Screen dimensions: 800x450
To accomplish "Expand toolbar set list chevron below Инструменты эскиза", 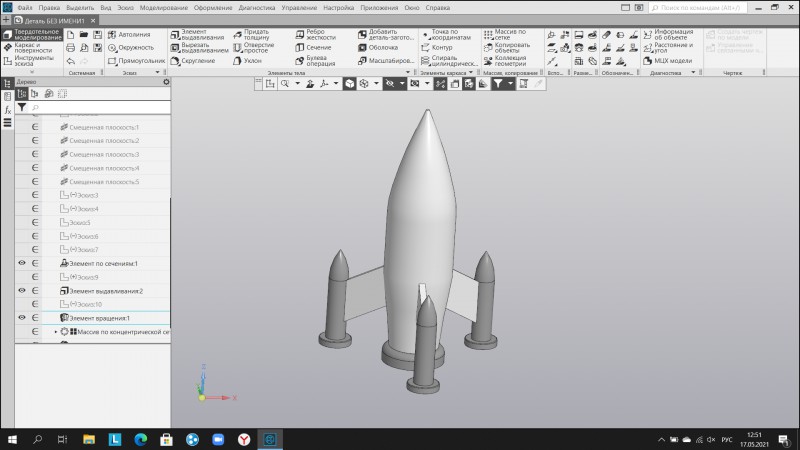I will pos(32,72).
